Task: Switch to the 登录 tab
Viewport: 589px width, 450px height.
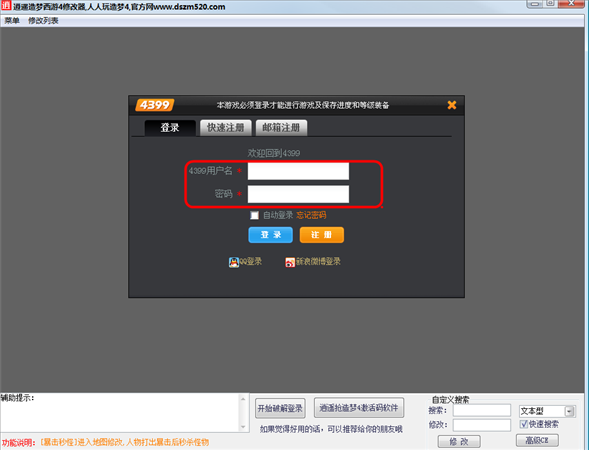Action: (170, 128)
